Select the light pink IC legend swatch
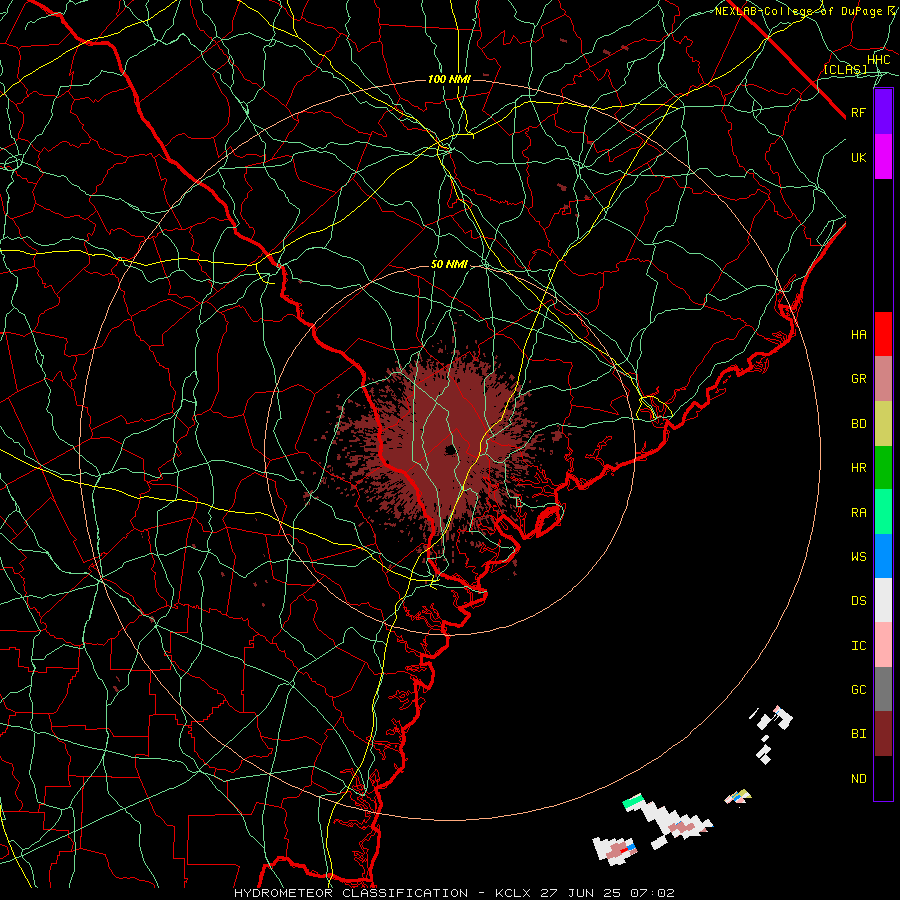 pos(883,645)
